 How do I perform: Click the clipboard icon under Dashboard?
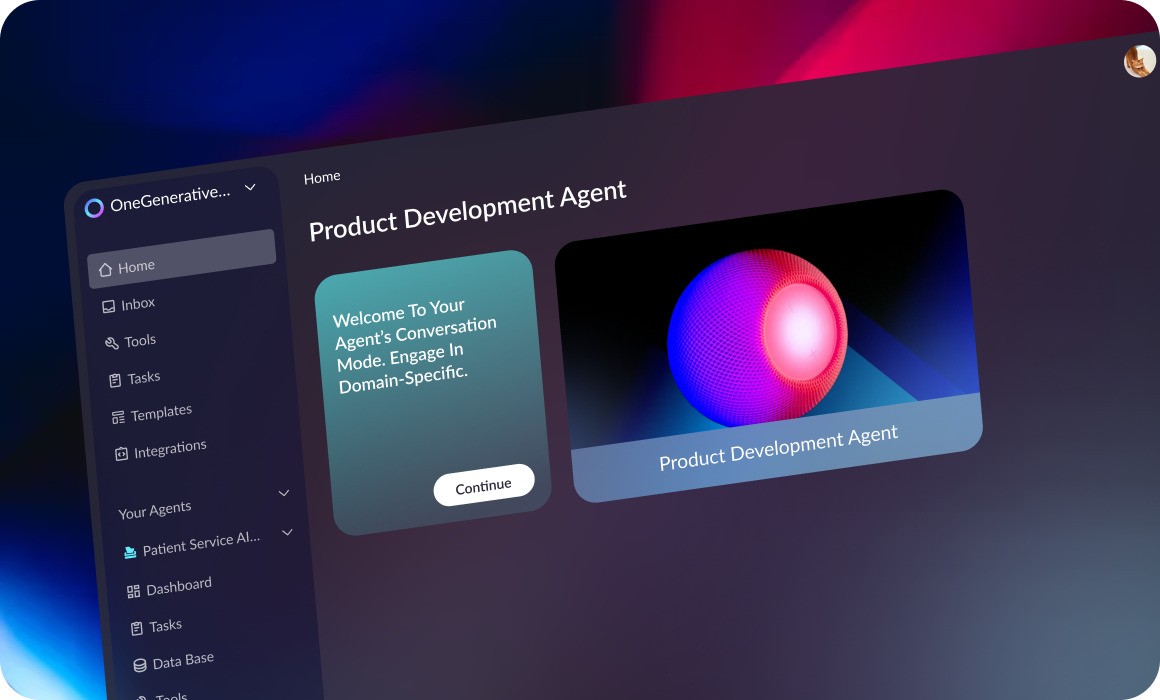pyautogui.click(x=137, y=628)
